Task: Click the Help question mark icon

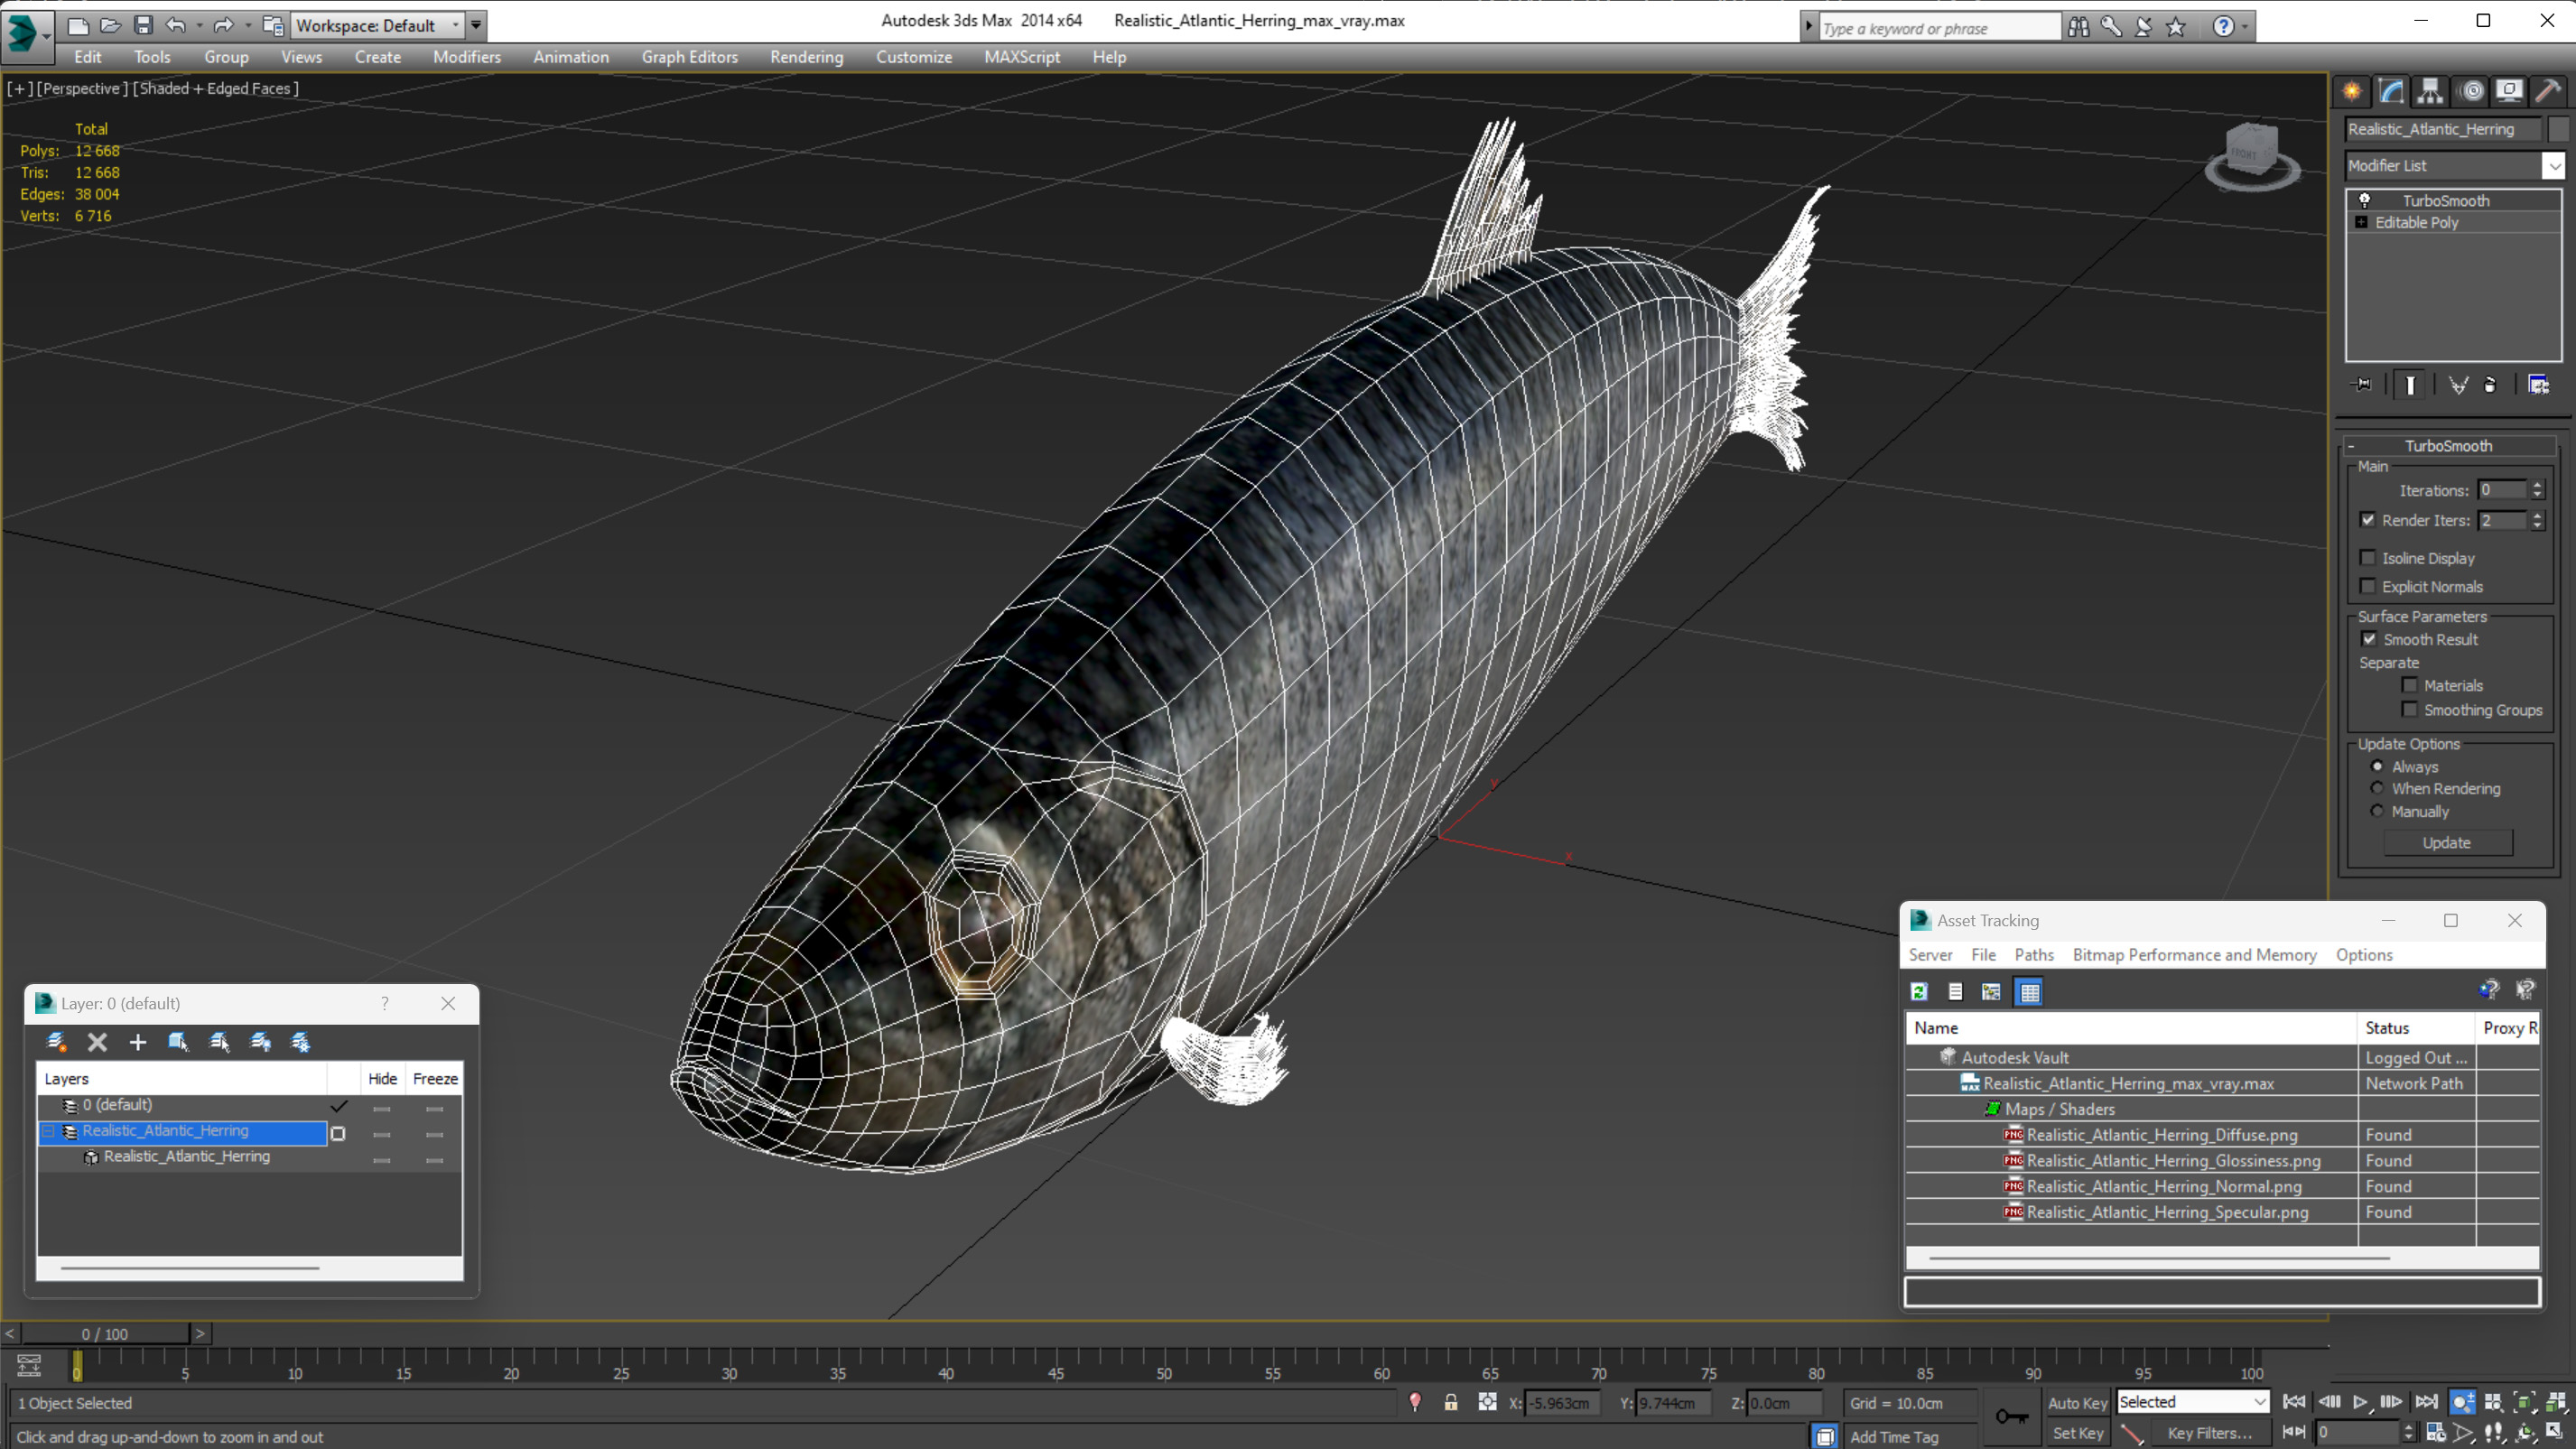Action: point(2223,27)
